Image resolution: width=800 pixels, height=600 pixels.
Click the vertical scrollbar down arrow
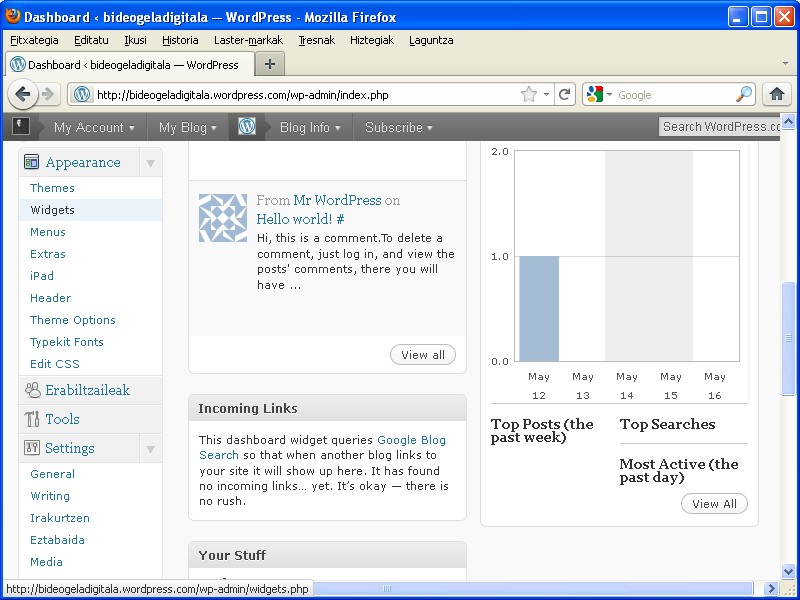788,571
